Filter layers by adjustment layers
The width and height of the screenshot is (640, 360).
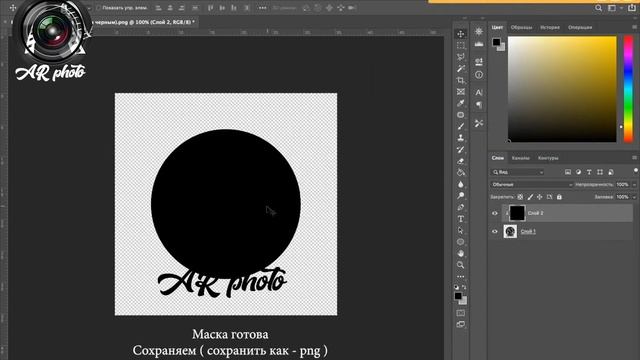point(578,172)
